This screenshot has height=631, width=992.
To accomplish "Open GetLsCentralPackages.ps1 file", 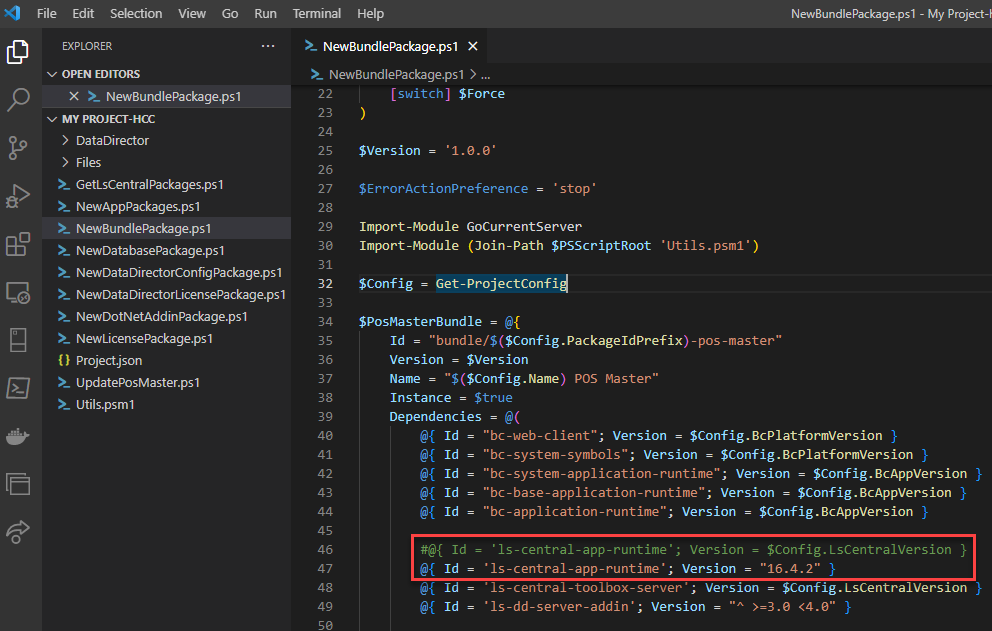I will (149, 184).
